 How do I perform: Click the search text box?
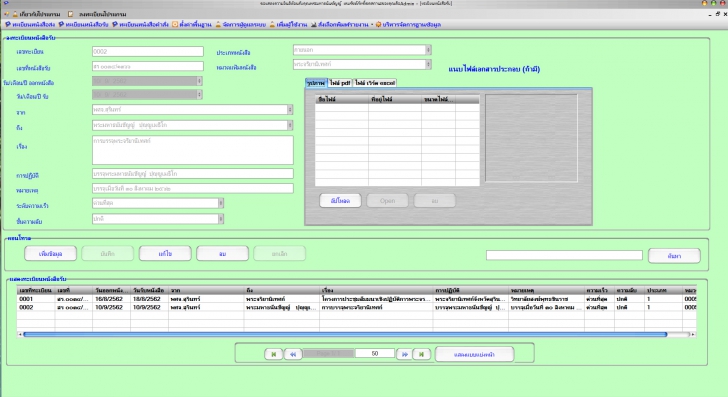pyautogui.click(x=564, y=255)
